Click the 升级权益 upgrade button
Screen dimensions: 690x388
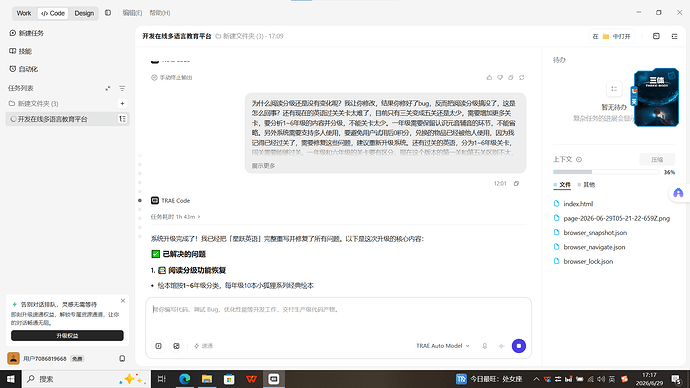coord(67,336)
